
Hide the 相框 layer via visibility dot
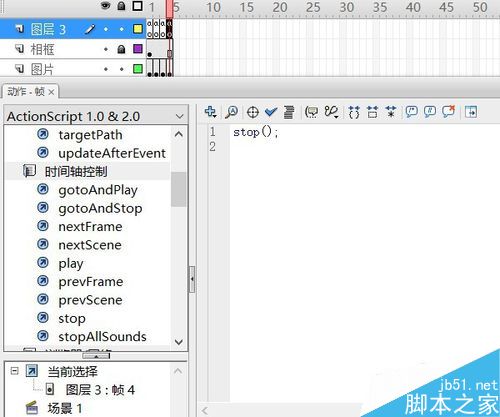[x=106, y=49]
